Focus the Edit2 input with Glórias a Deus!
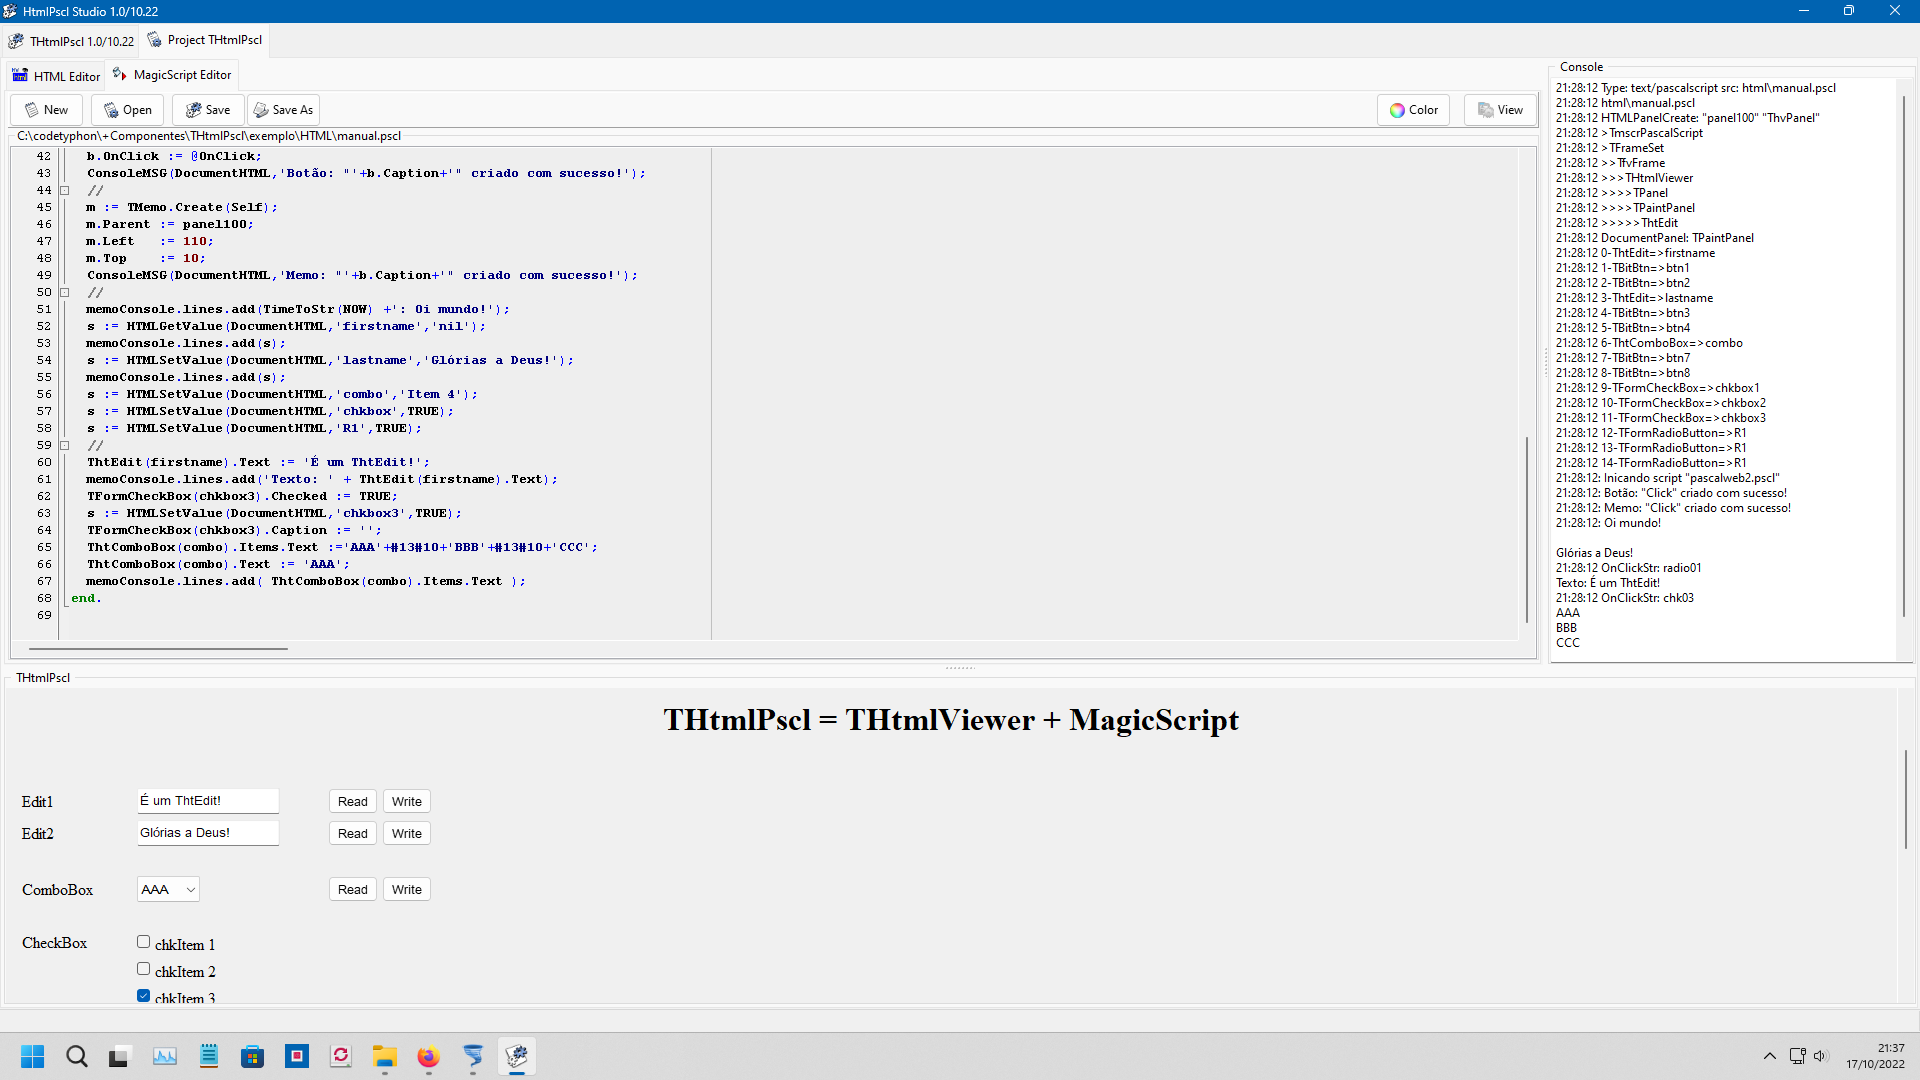Image resolution: width=1920 pixels, height=1080 pixels. point(208,833)
